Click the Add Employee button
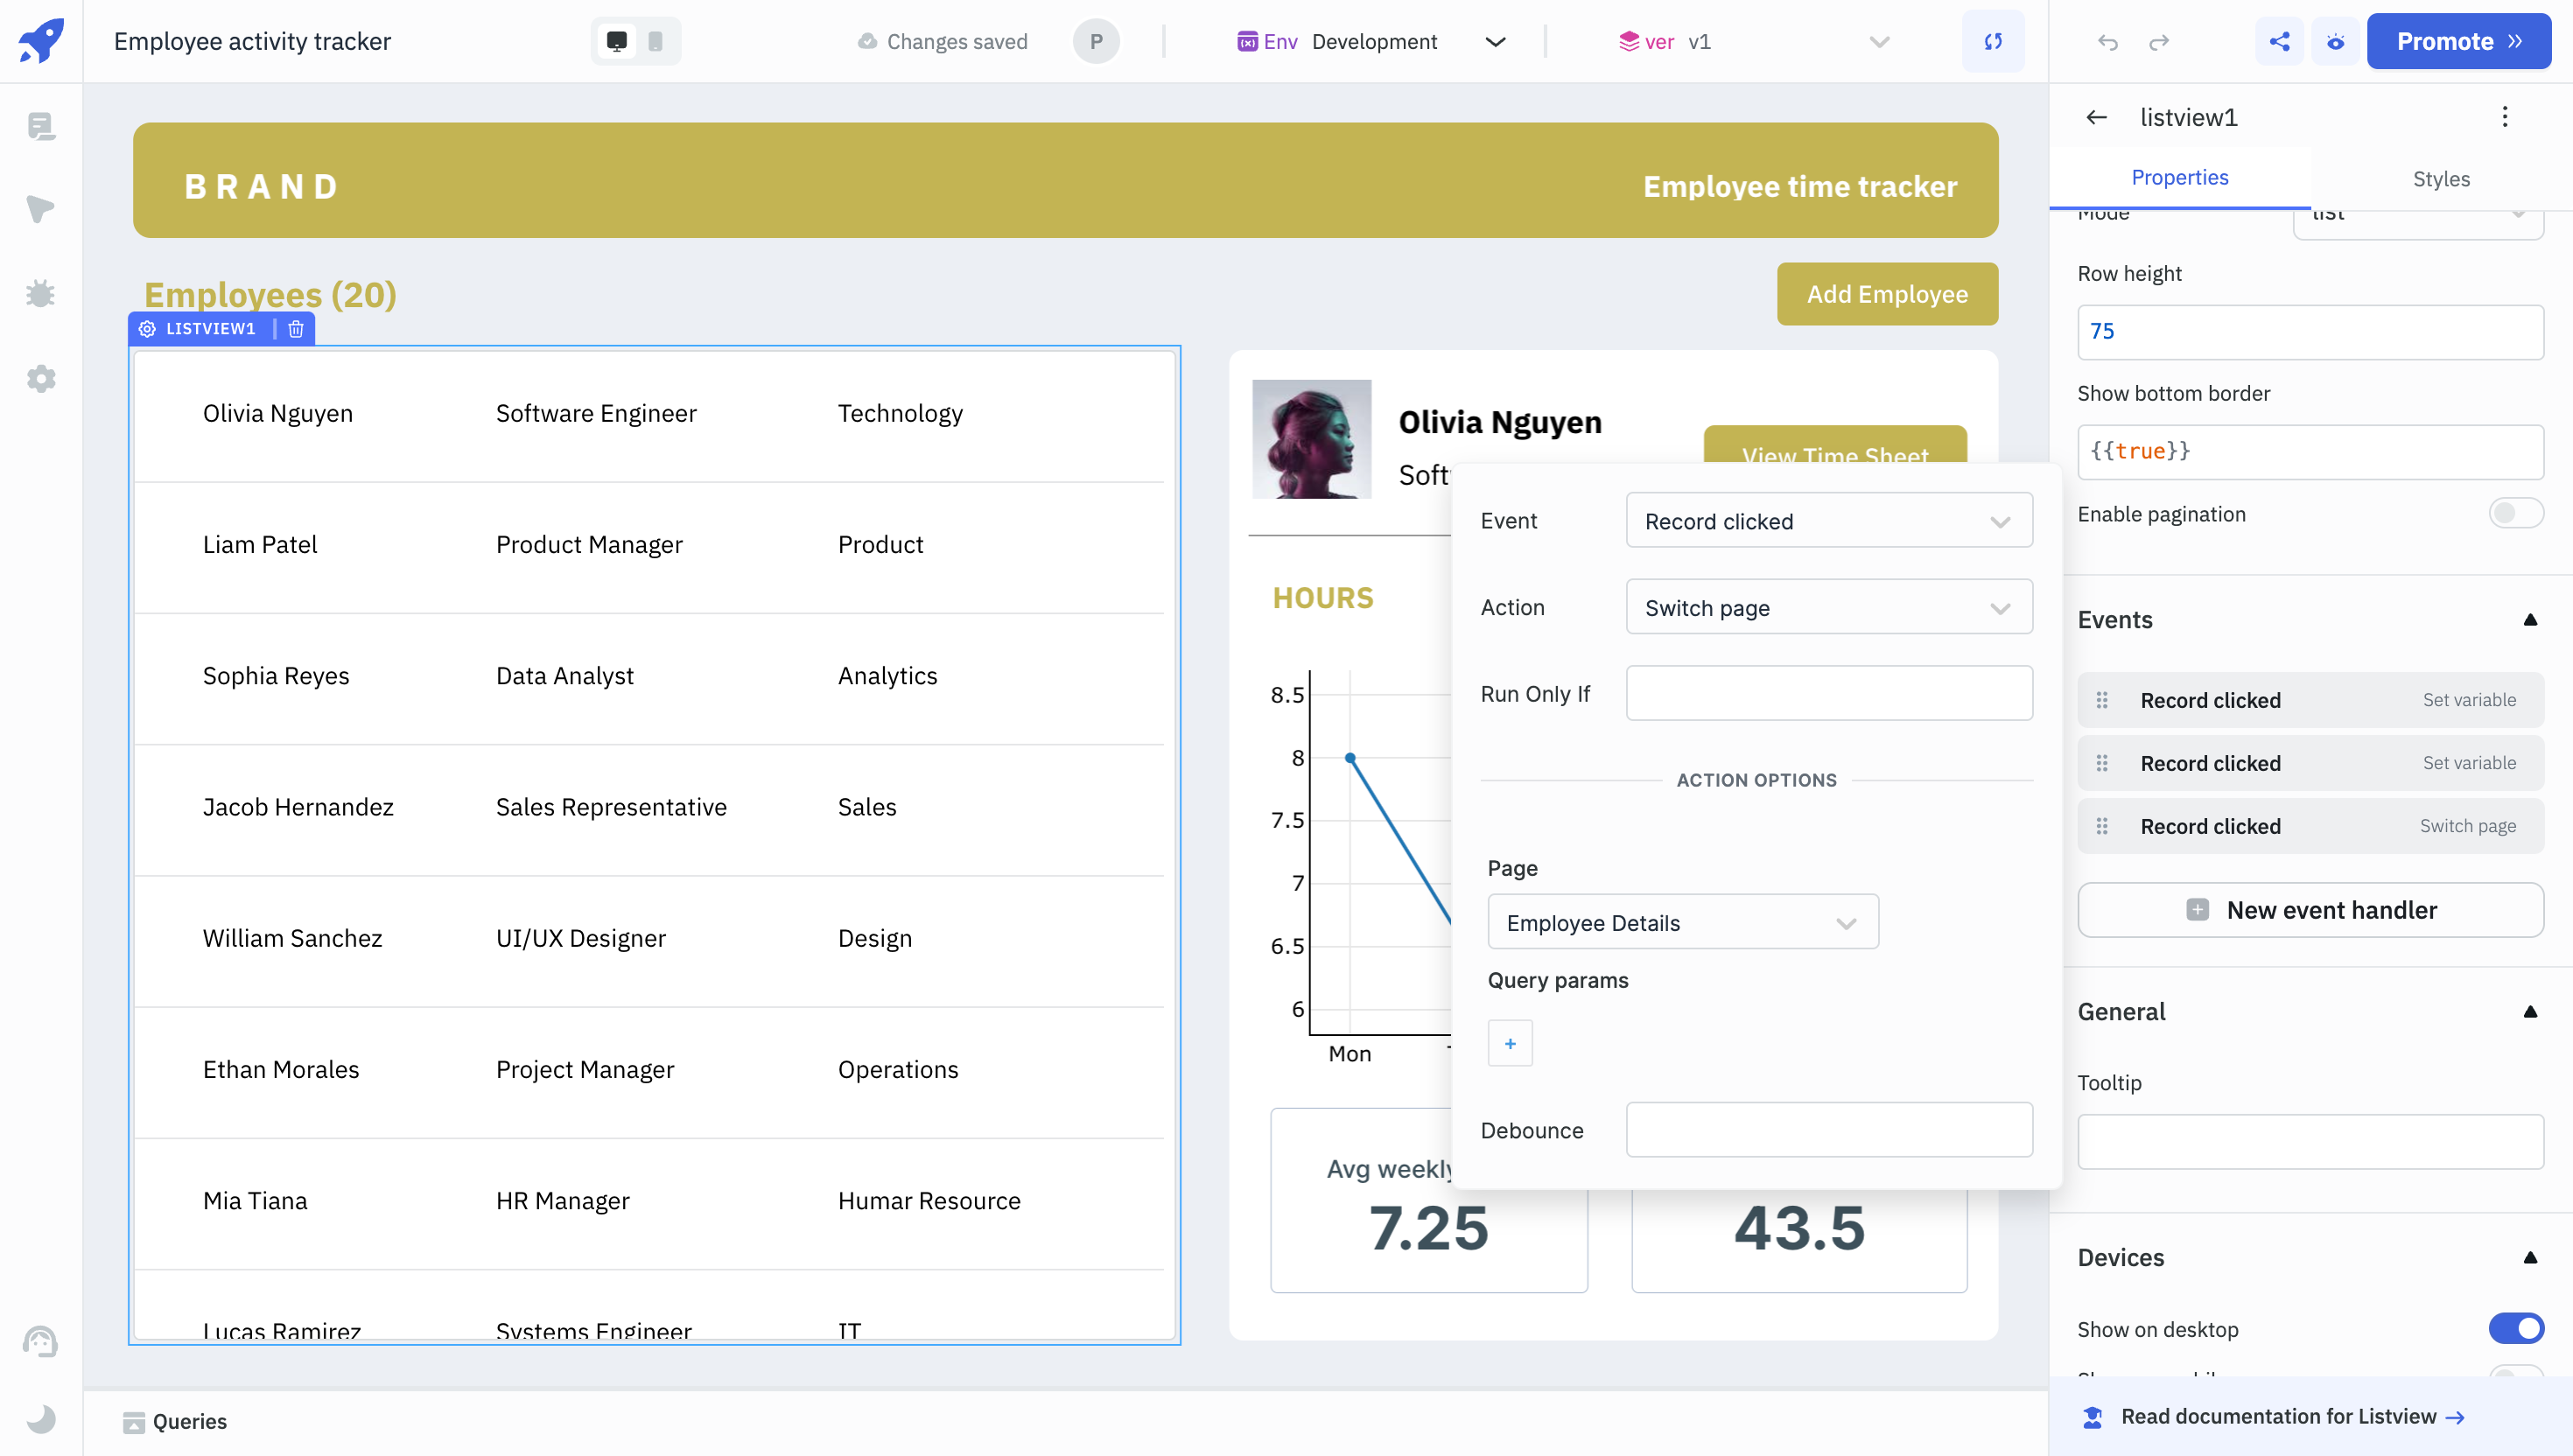Image resolution: width=2573 pixels, height=1456 pixels. [1886, 293]
